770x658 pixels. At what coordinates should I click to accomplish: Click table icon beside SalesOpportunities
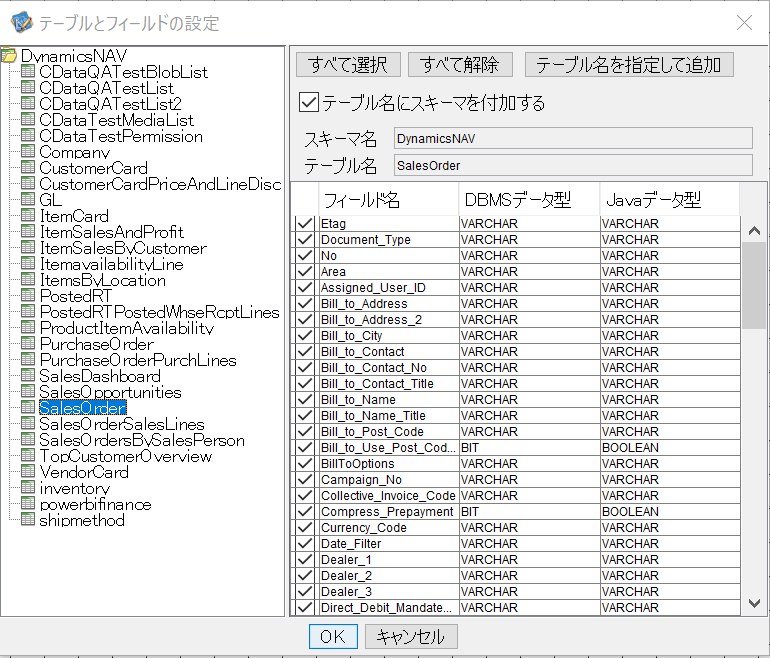pyautogui.click(x=28, y=391)
